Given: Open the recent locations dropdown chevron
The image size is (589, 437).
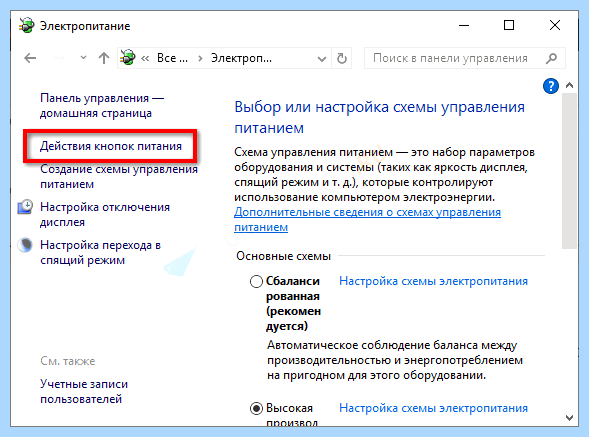Looking at the screenshot, I should pos(83,58).
